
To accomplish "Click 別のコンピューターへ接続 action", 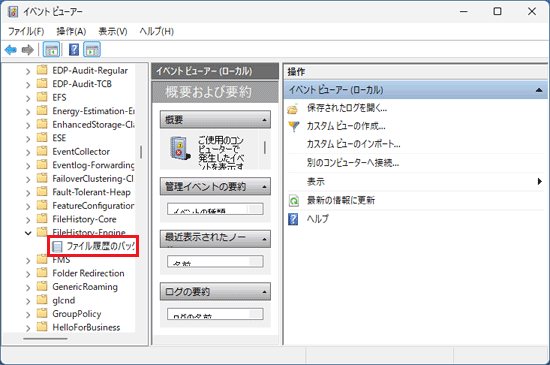I will point(353,163).
